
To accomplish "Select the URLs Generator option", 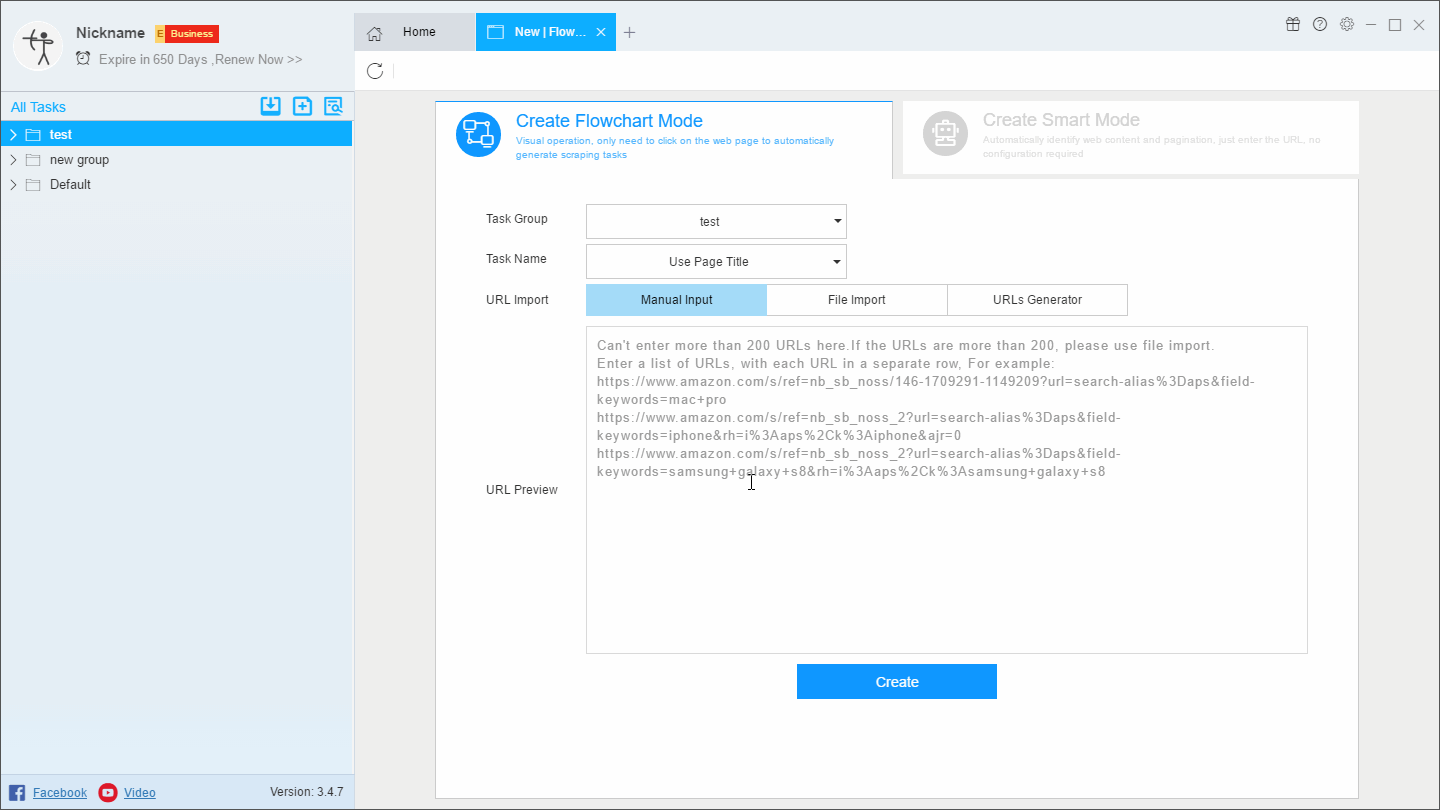I will pyautogui.click(x=1037, y=300).
